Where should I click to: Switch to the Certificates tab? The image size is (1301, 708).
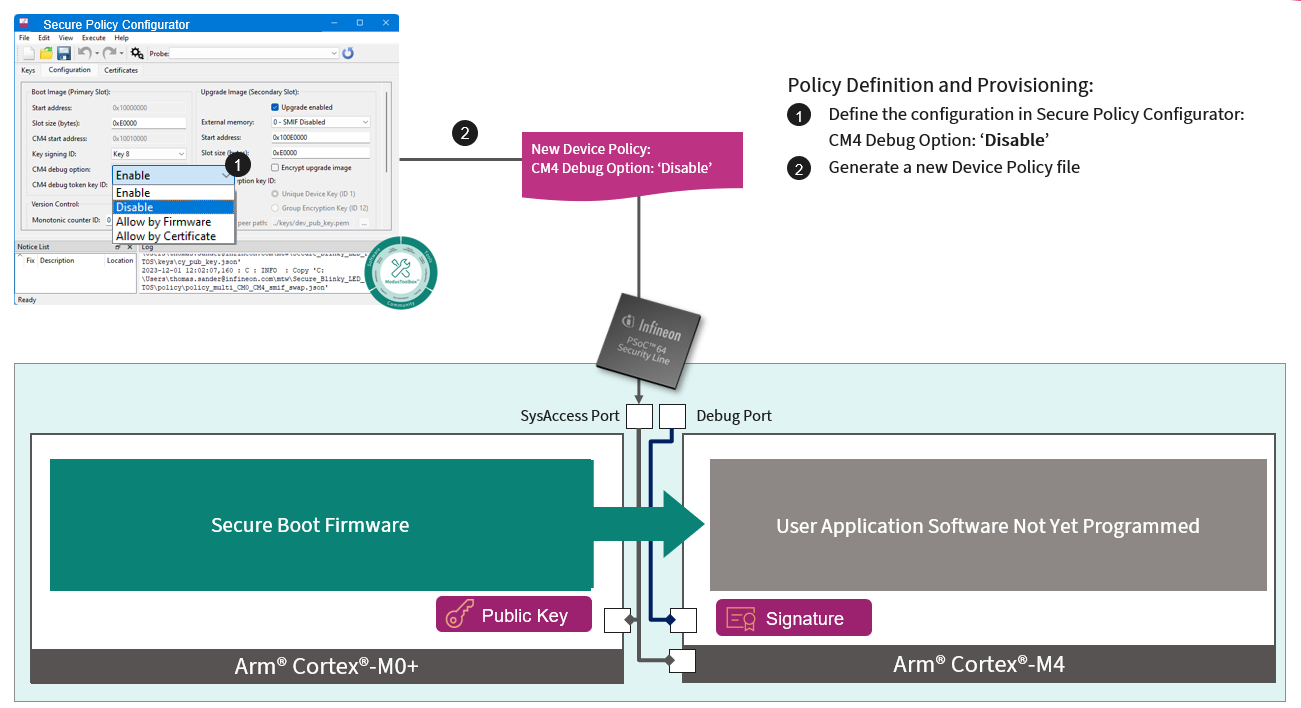tap(121, 70)
